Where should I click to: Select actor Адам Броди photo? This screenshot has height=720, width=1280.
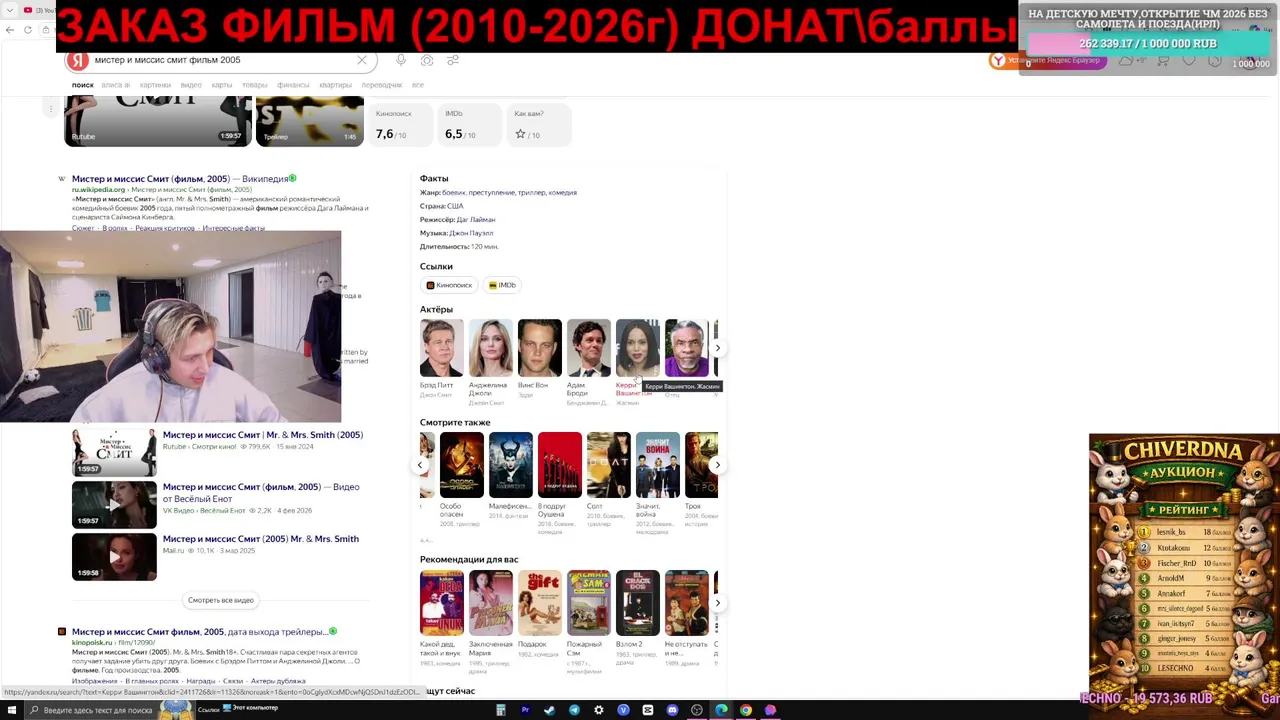(x=588, y=348)
